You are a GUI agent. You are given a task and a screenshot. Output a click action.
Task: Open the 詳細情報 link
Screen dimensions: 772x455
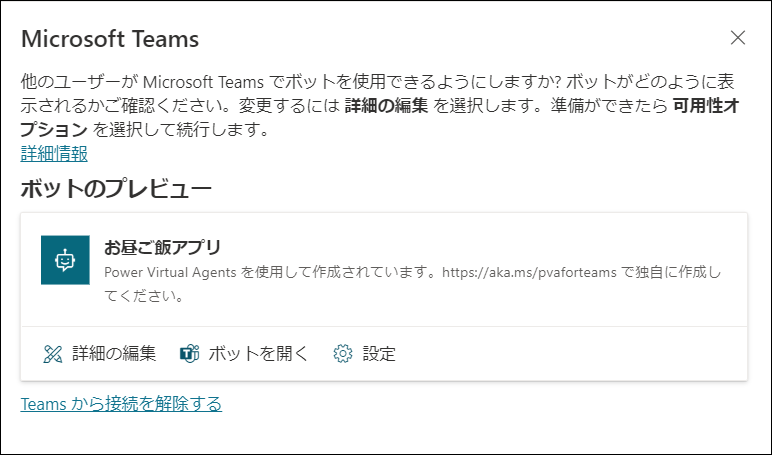pyautogui.click(x=54, y=154)
